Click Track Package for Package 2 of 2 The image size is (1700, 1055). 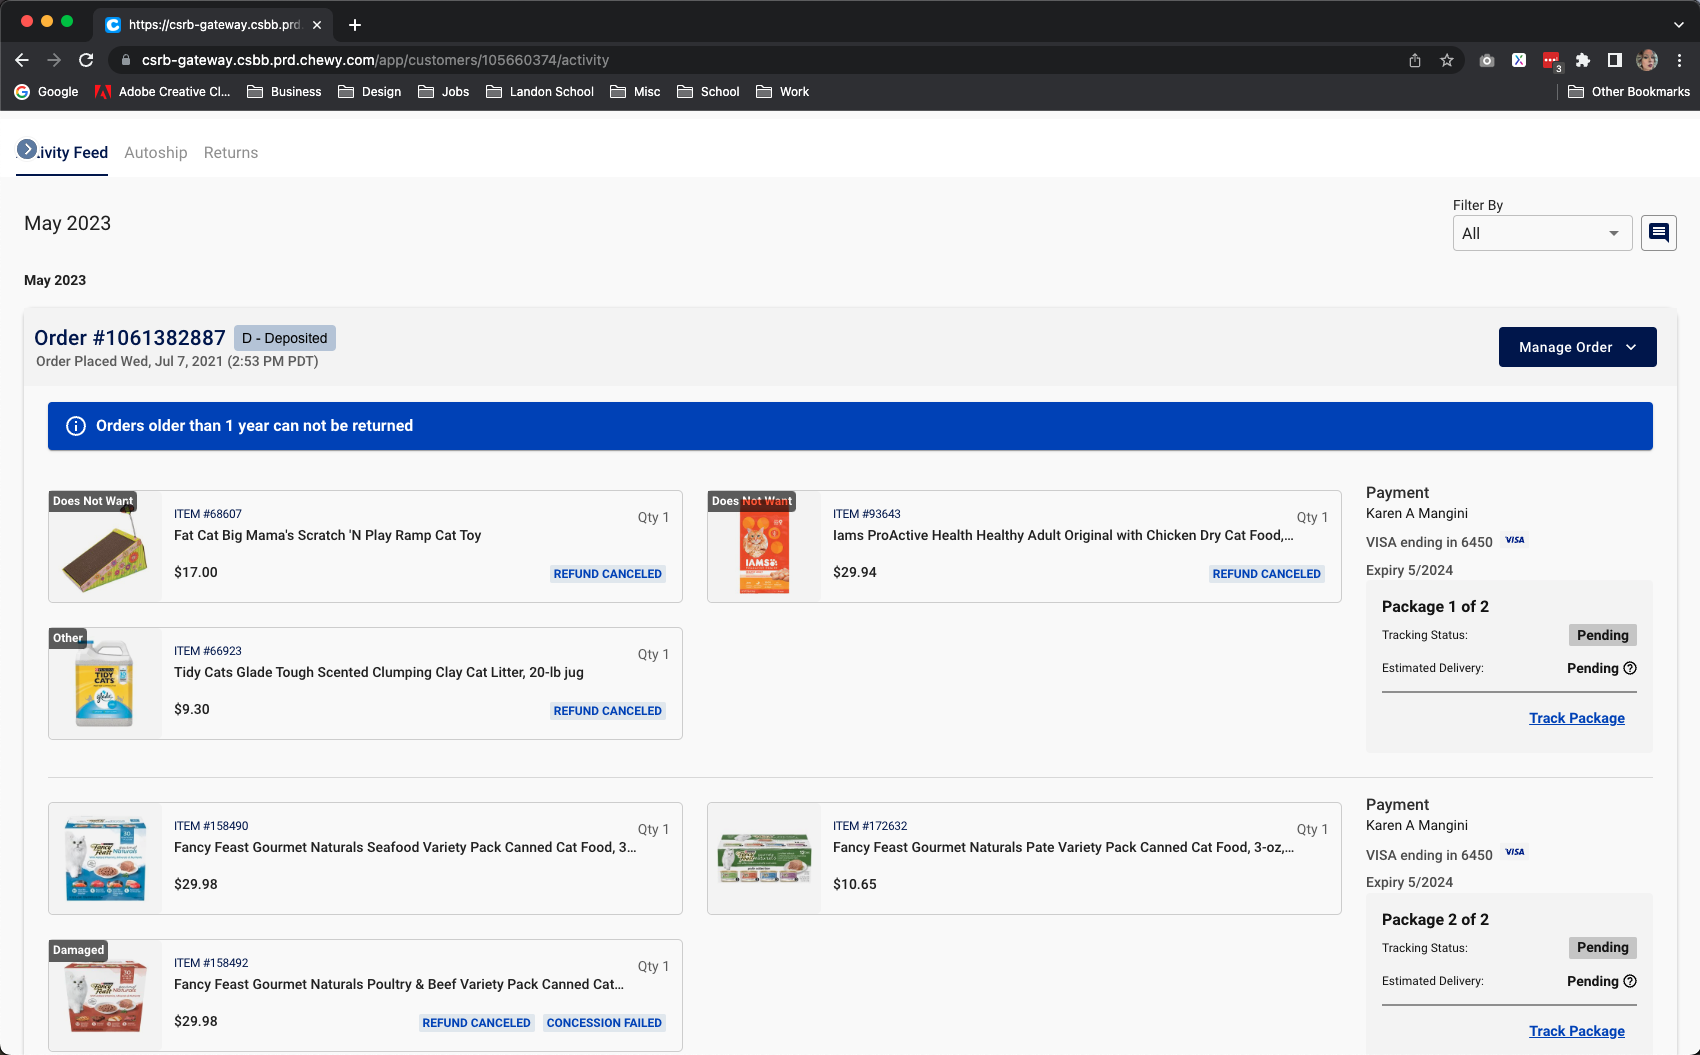click(1576, 1031)
